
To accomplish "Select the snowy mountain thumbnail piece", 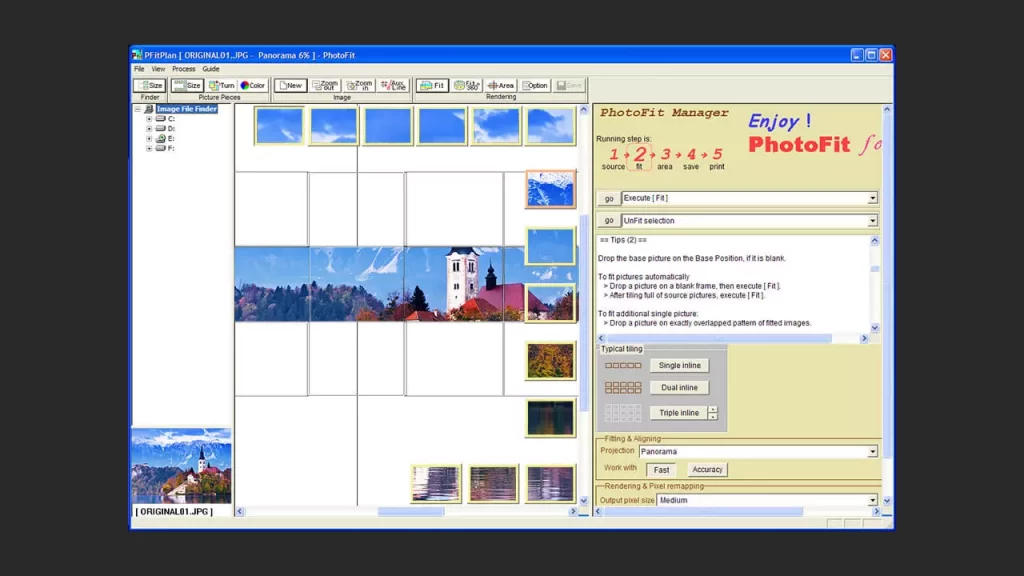I will pos(551,189).
